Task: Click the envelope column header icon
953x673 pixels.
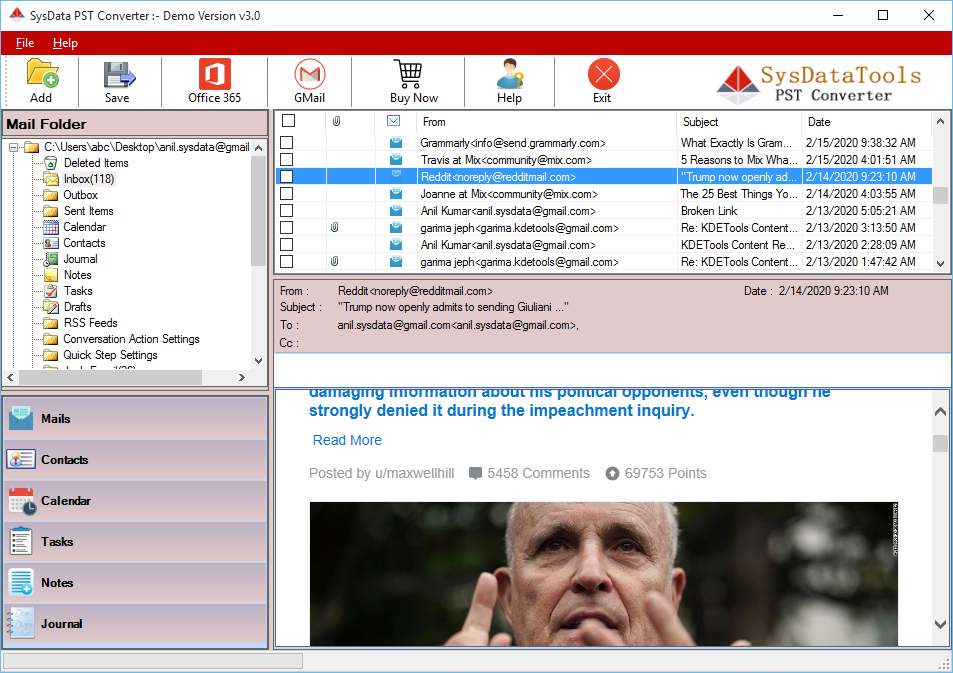Action: (393, 121)
